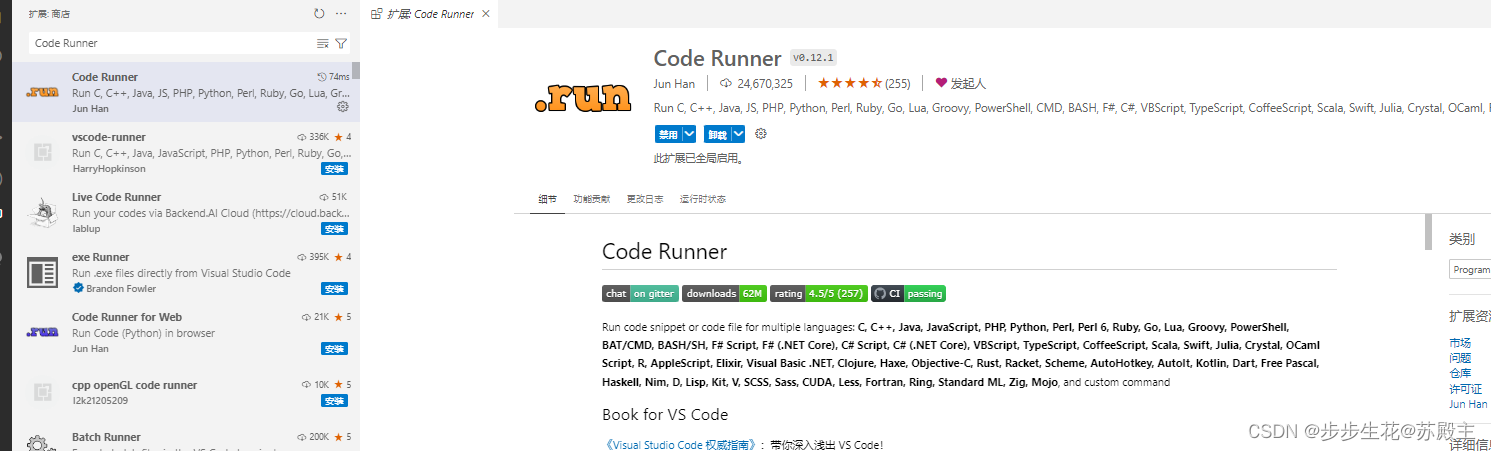This screenshot has height=451, width=1491.
Task: Install Live Code Runner extension
Action: point(334,229)
